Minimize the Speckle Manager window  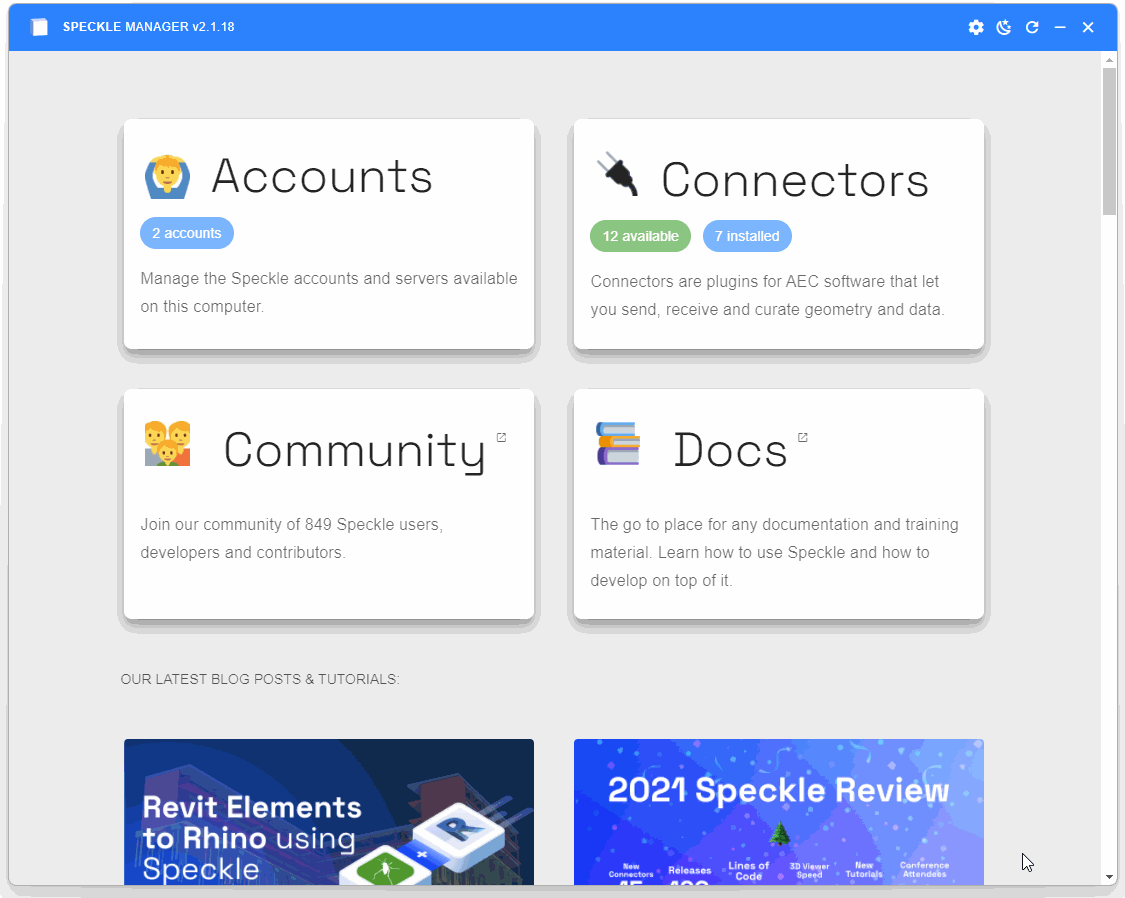(x=1060, y=27)
